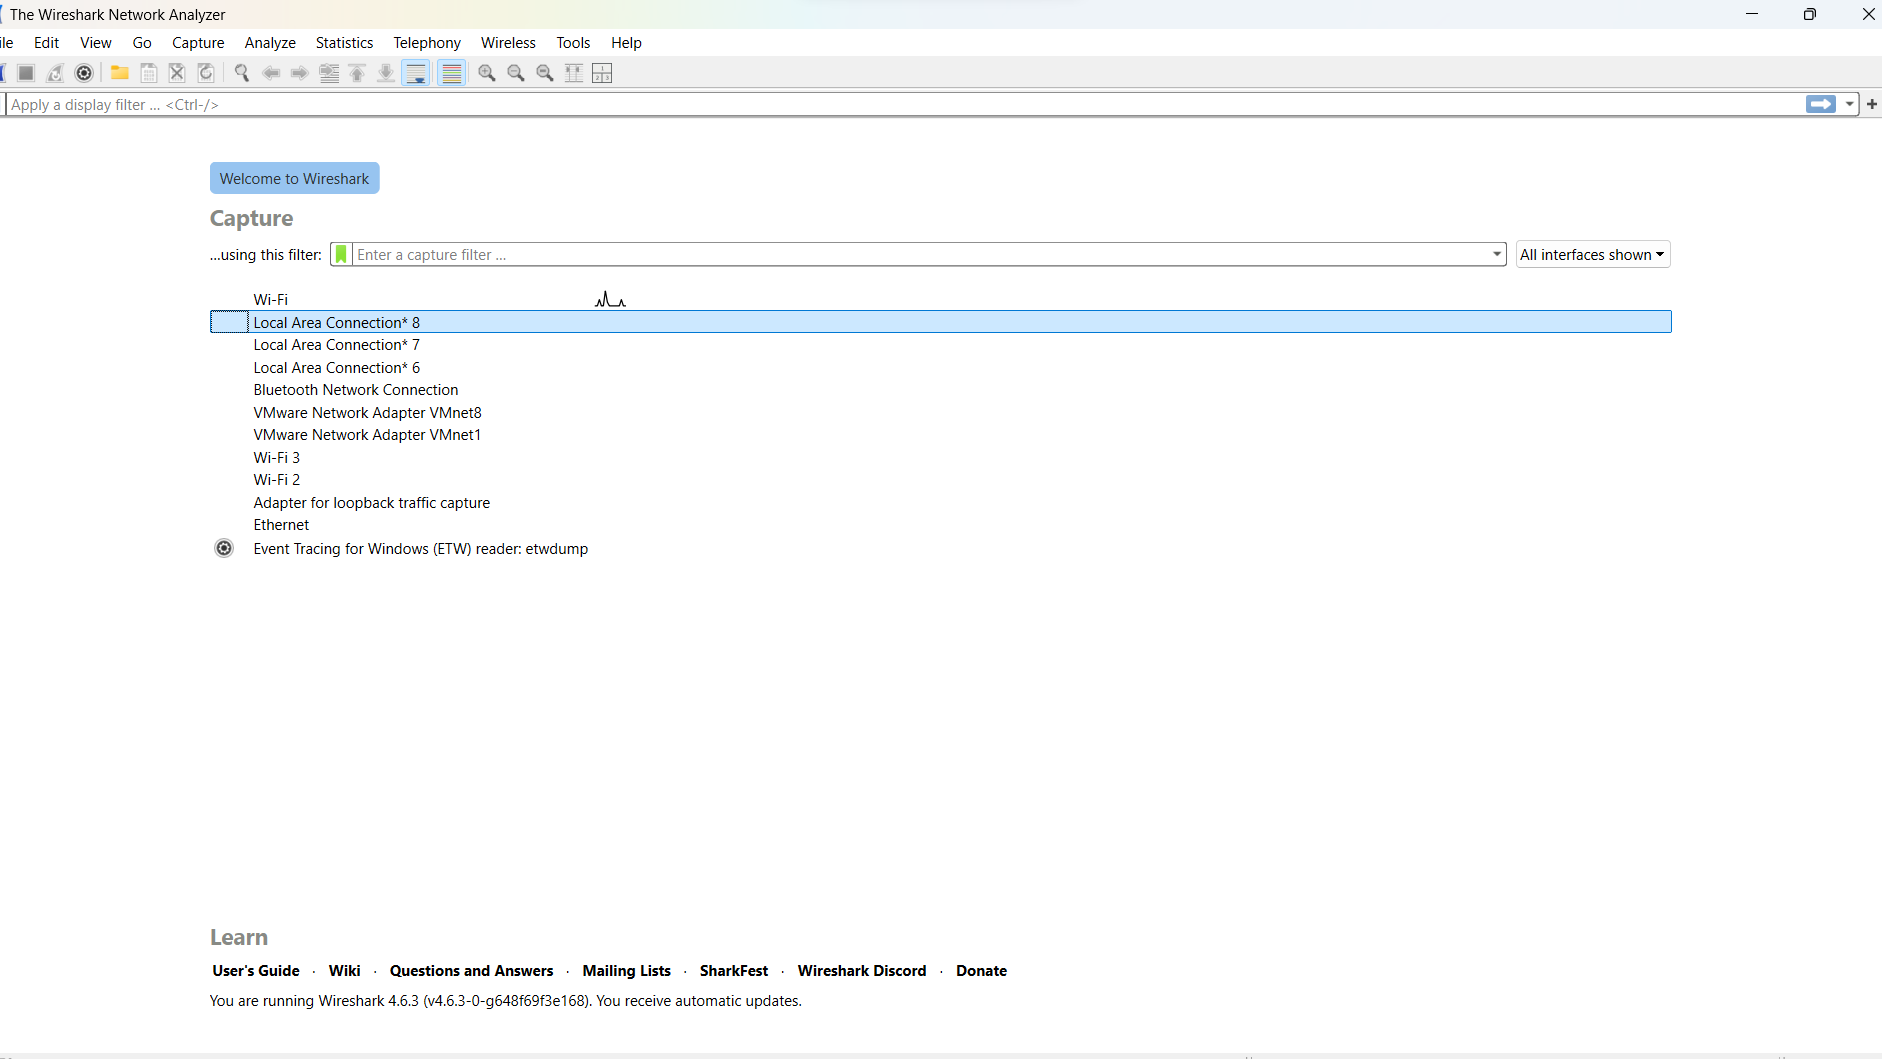Click the reload capture file icon
Viewport: 1882px width, 1059px height.
[206, 73]
